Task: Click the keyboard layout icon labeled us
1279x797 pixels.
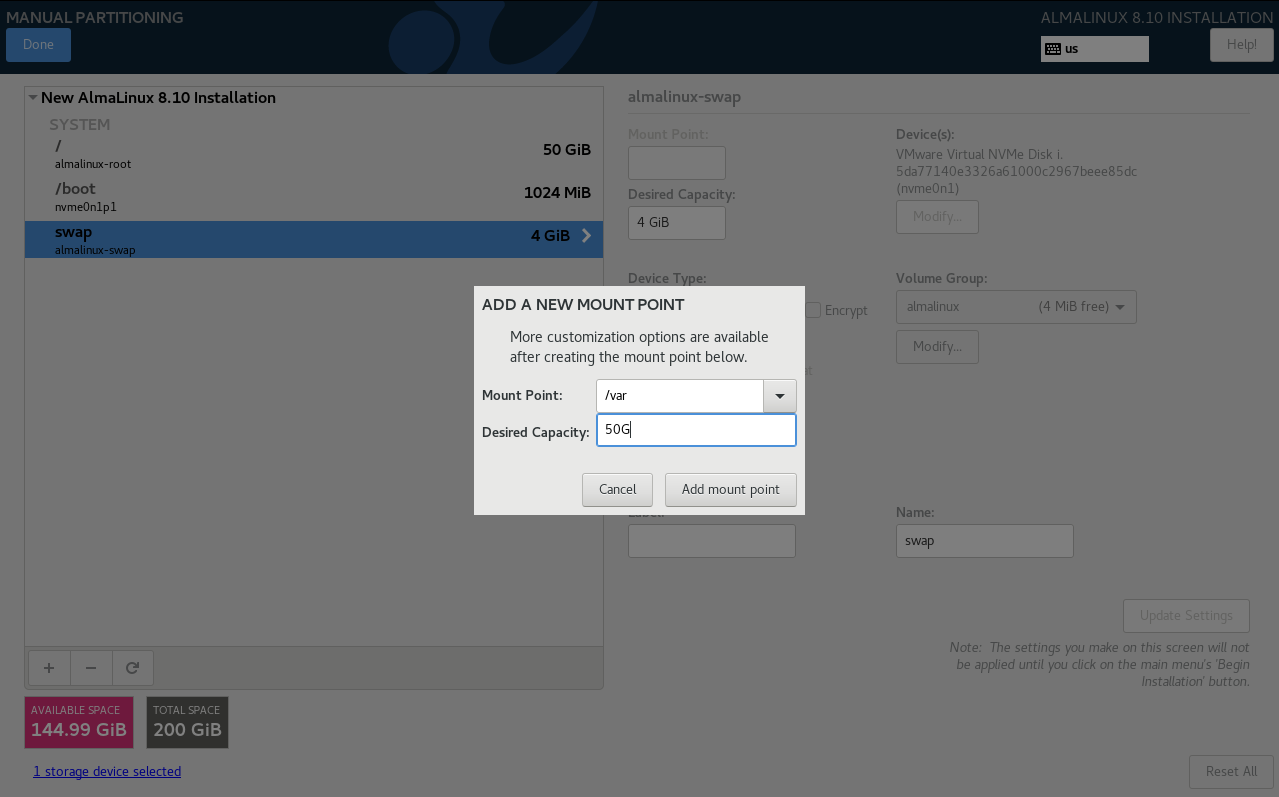Action: [x=1053, y=48]
